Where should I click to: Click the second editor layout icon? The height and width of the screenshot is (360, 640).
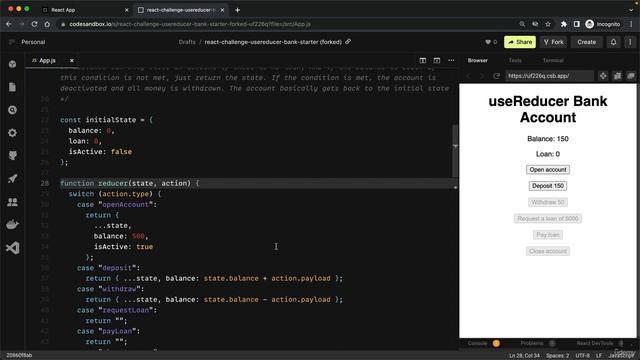[x=437, y=60]
